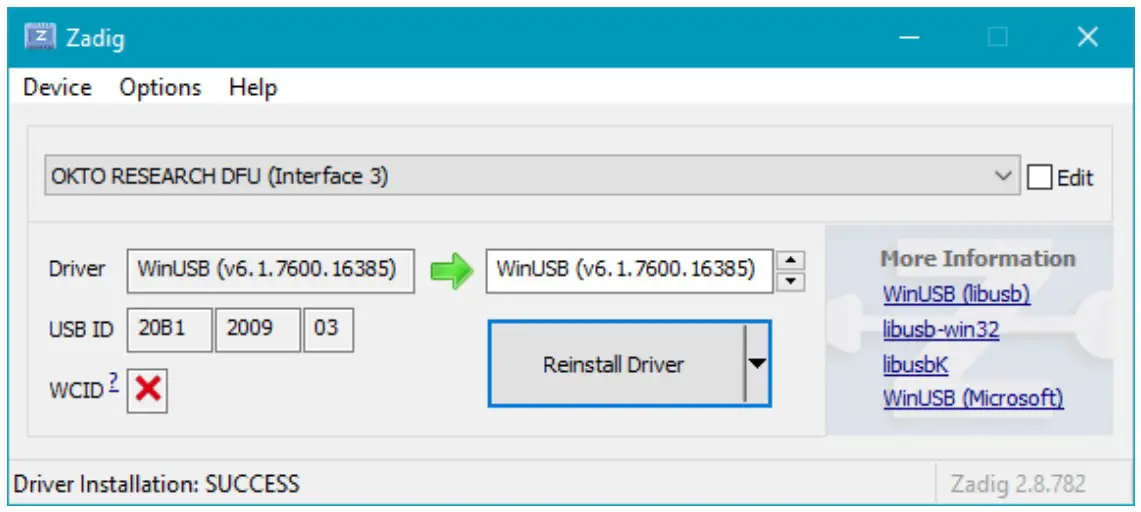This screenshot has width=1141, height=512.
Task: Open the Options menu
Action: coord(160,88)
